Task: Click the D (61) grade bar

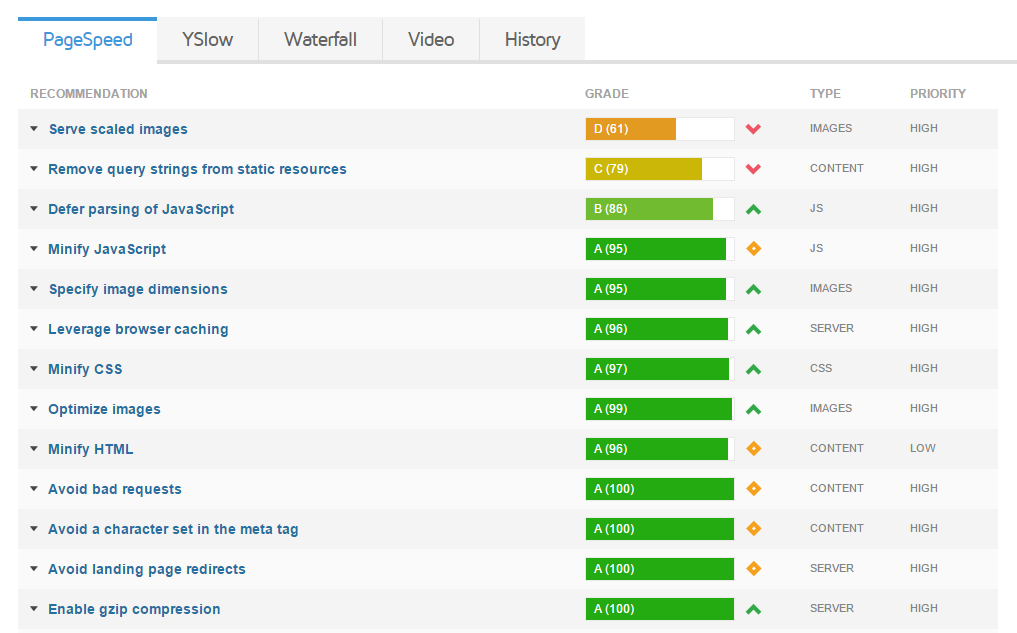Action: tap(660, 129)
